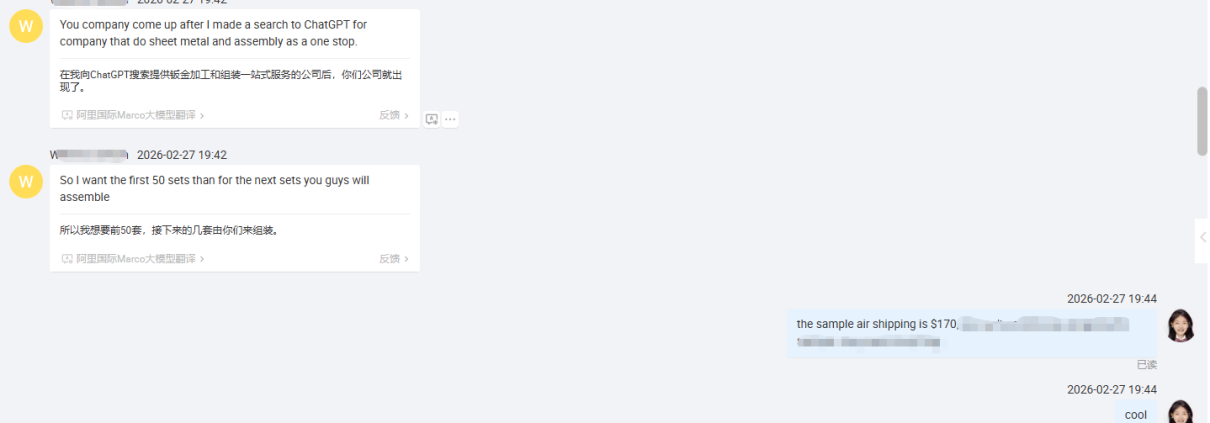Click translation icon under the ChatGPT message
The width and height of the screenshot is (1210, 423).
coord(67,116)
